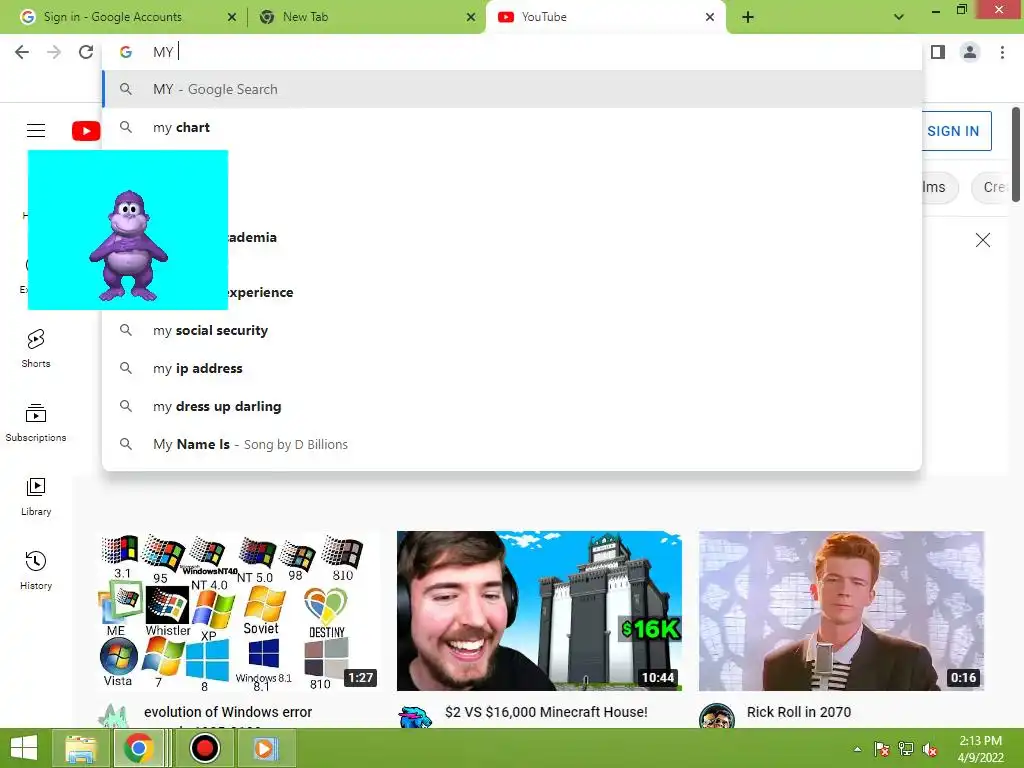Close the Sign in - Google Accounts tab
The width and height of the screenshot is (1024, 768).
click(232, 17)
